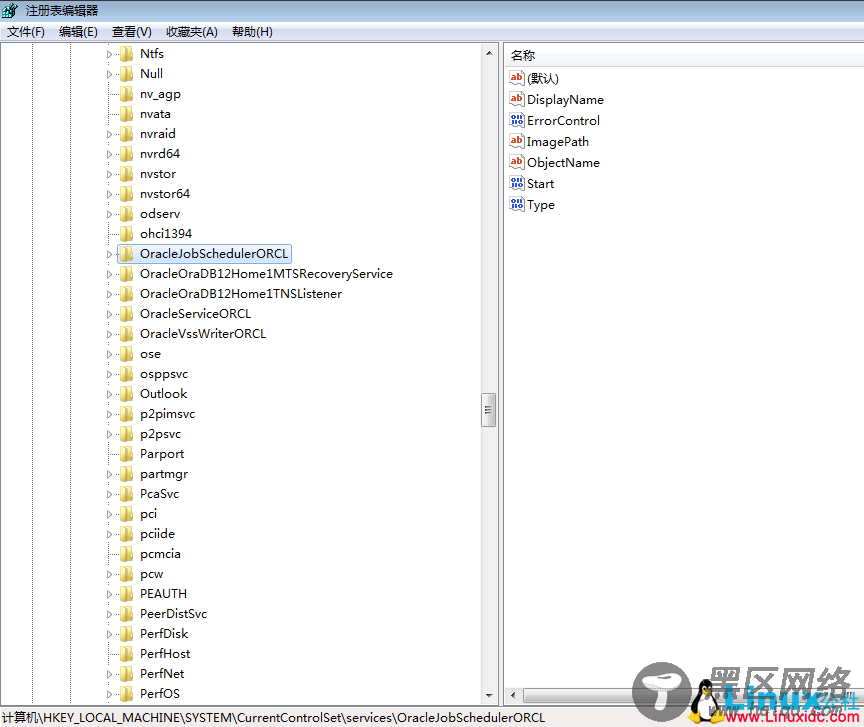Expand the Null key
Viewport: 864px width, 727px height.
(x=109, y=74)
